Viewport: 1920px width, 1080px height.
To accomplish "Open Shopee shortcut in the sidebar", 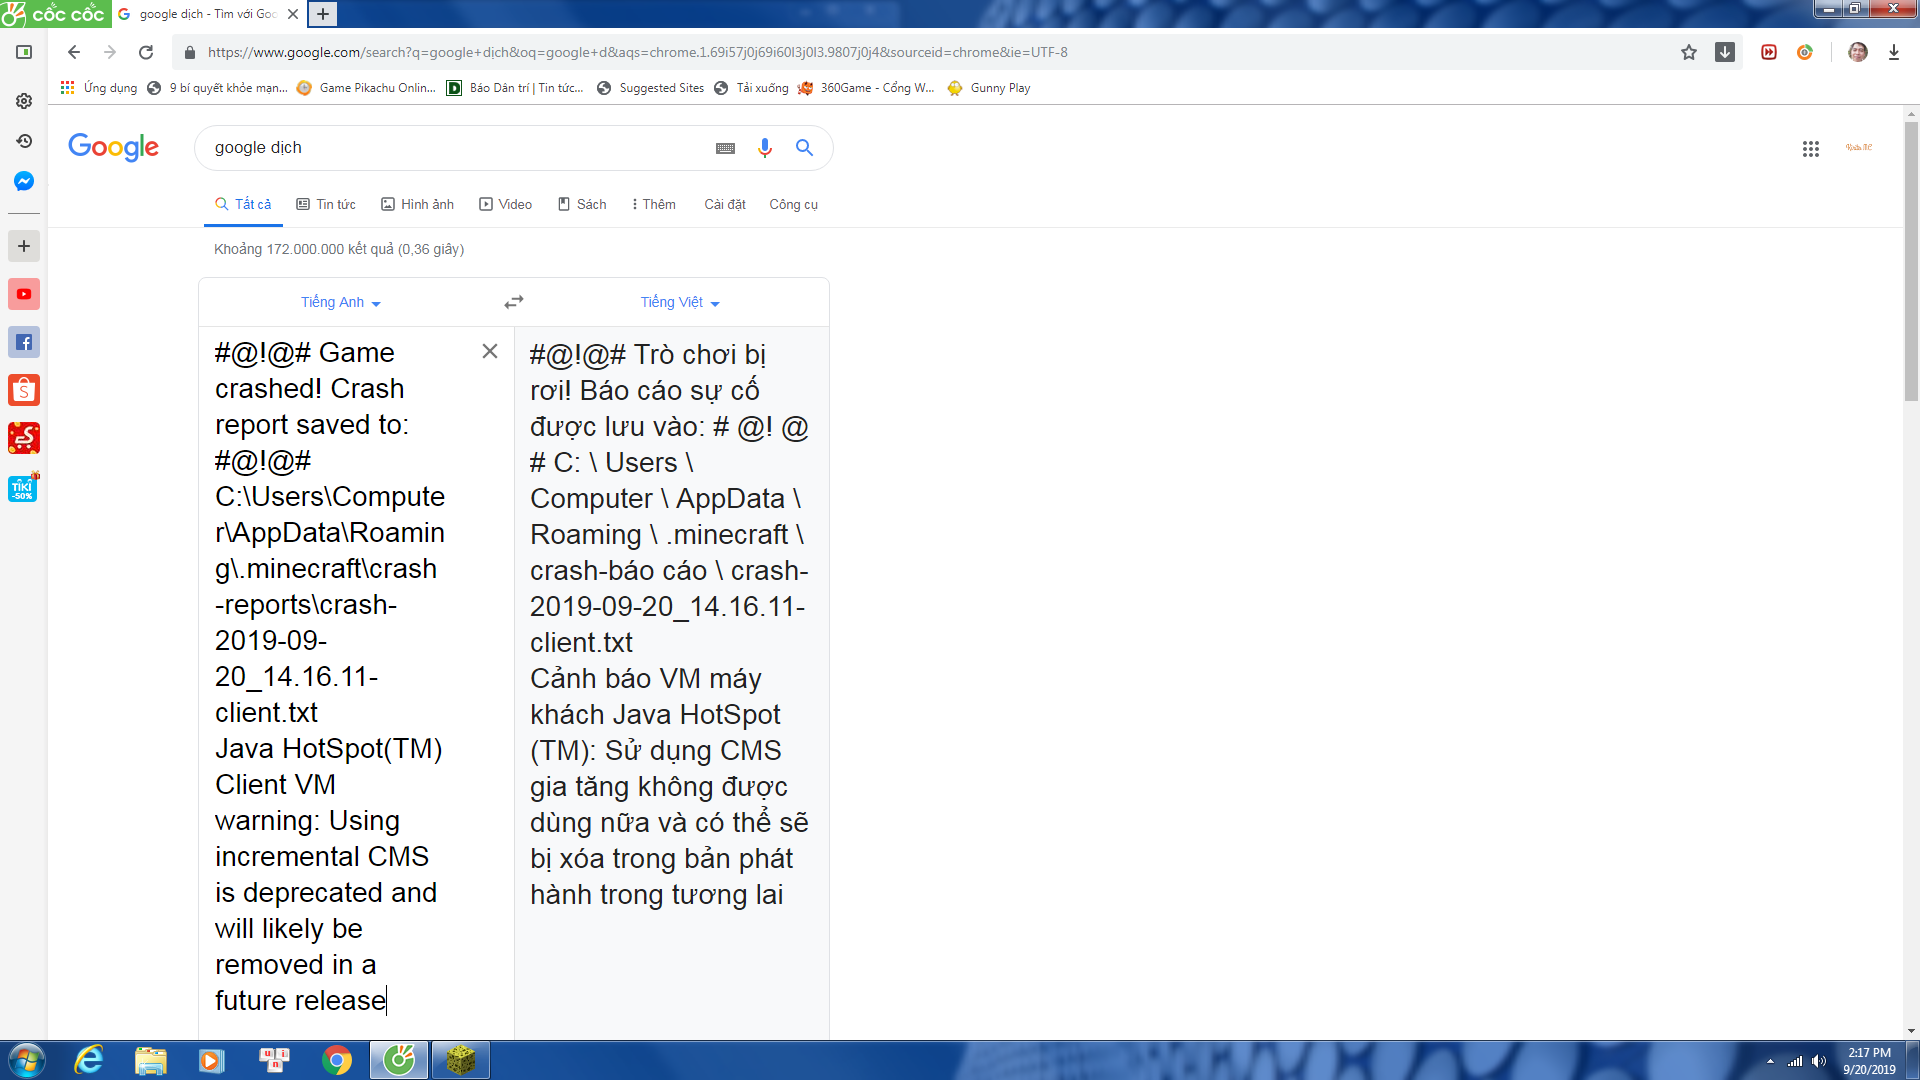I will (x=24, y=390).
